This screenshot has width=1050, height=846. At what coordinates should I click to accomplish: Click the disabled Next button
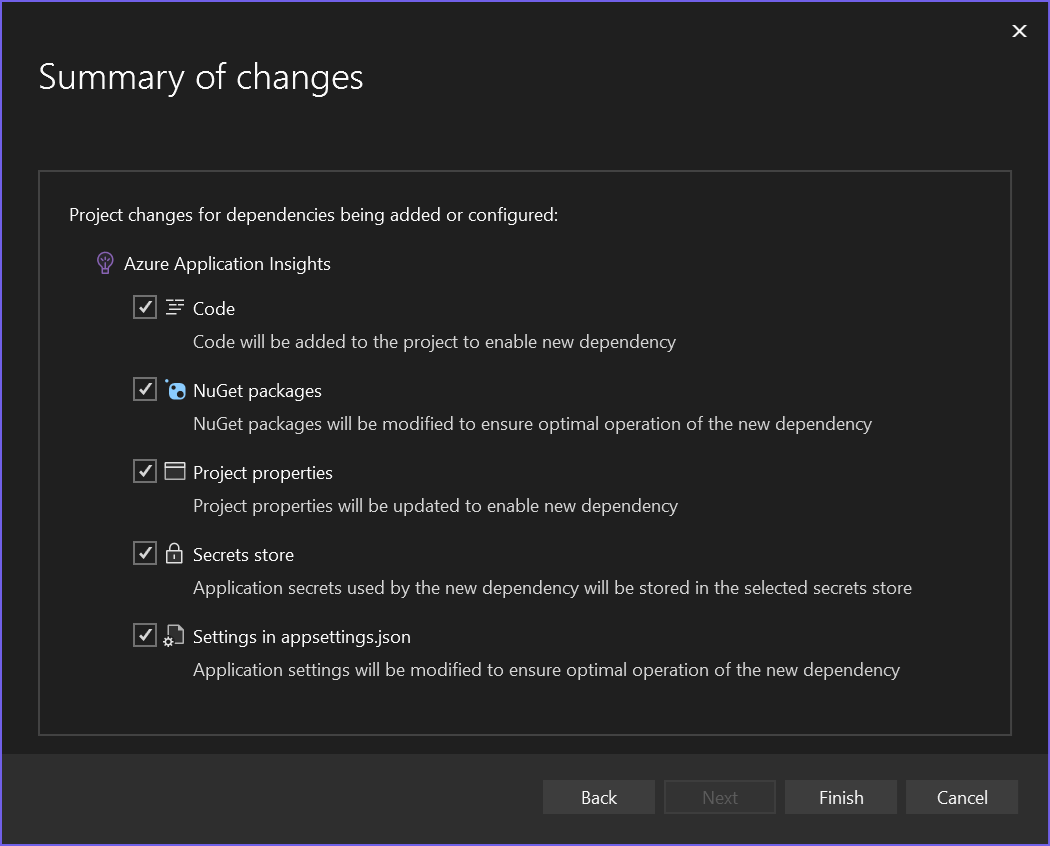tap(720, 797)
